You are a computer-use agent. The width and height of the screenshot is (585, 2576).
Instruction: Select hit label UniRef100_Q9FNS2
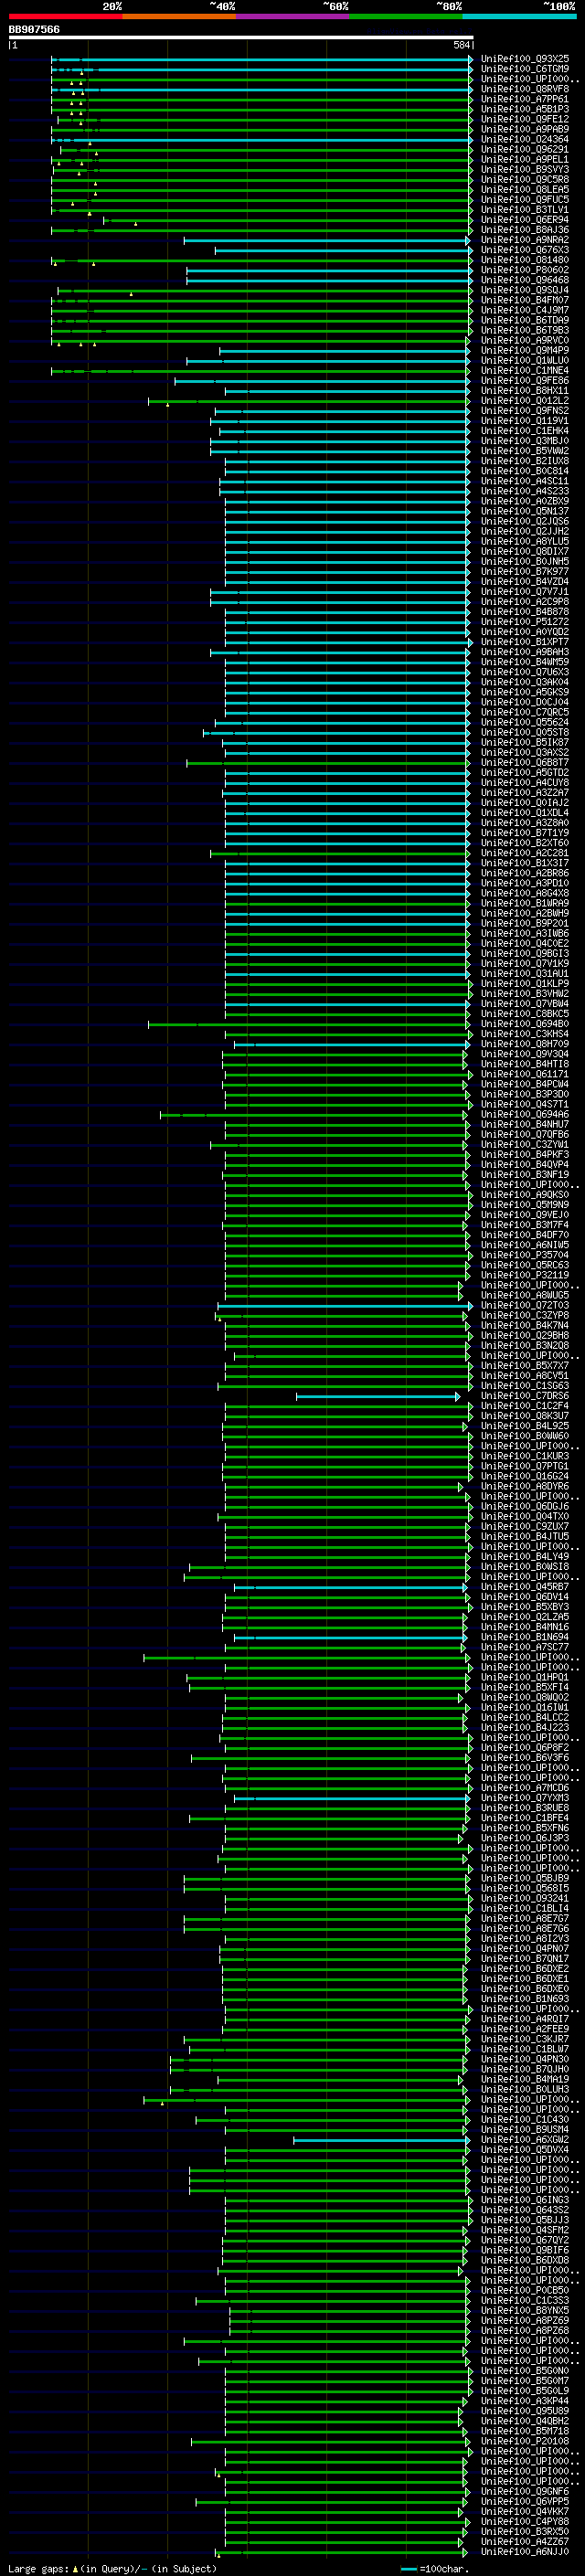pyautogui.click(x=524, y=410)
